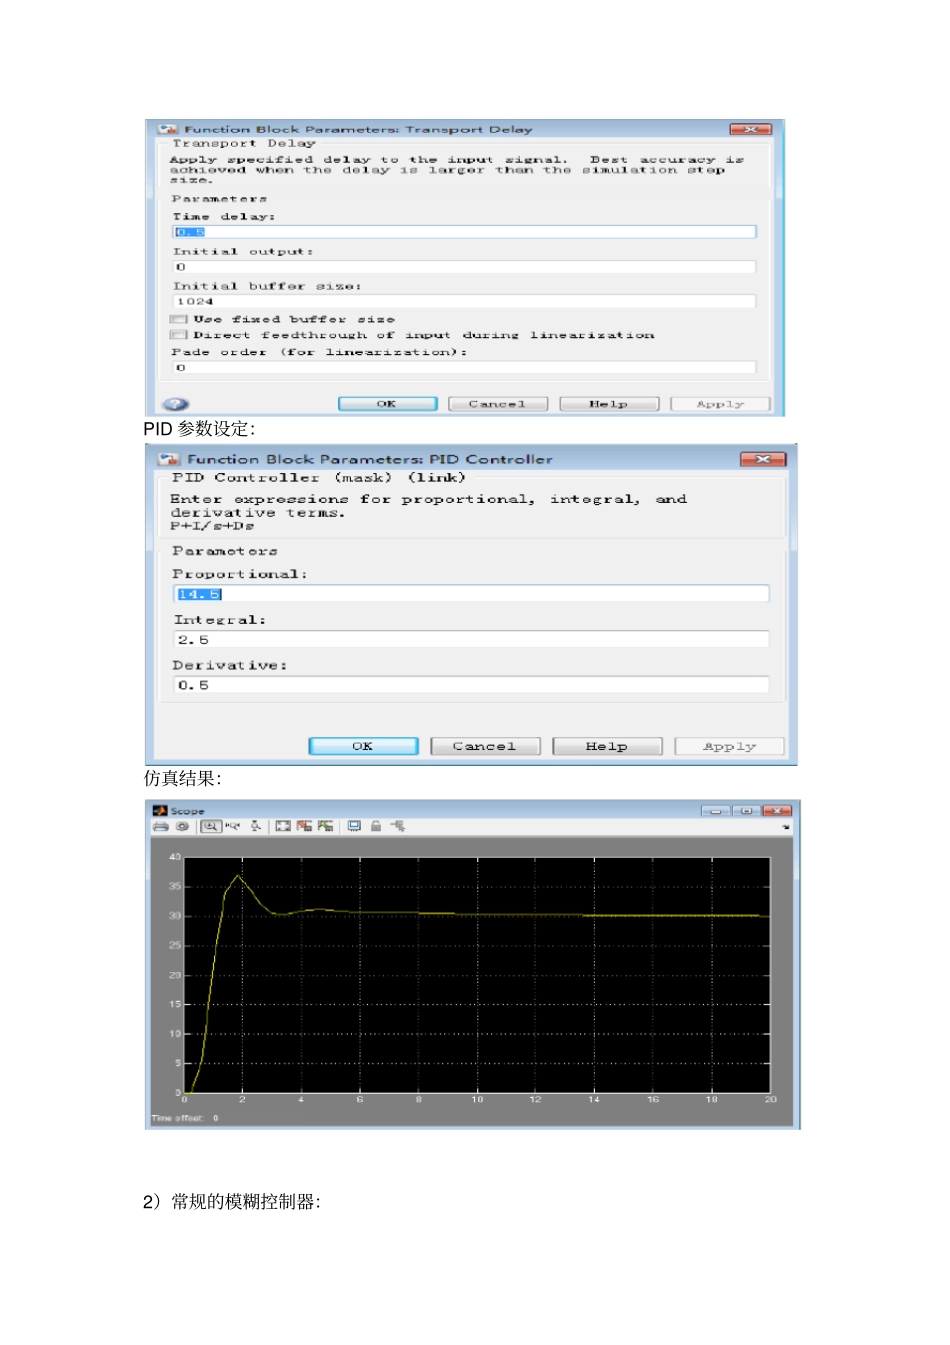This screenshot has width=950, height=1345.
Task: Click the Transport Delay dialog title icon
Action: (168, 129)
